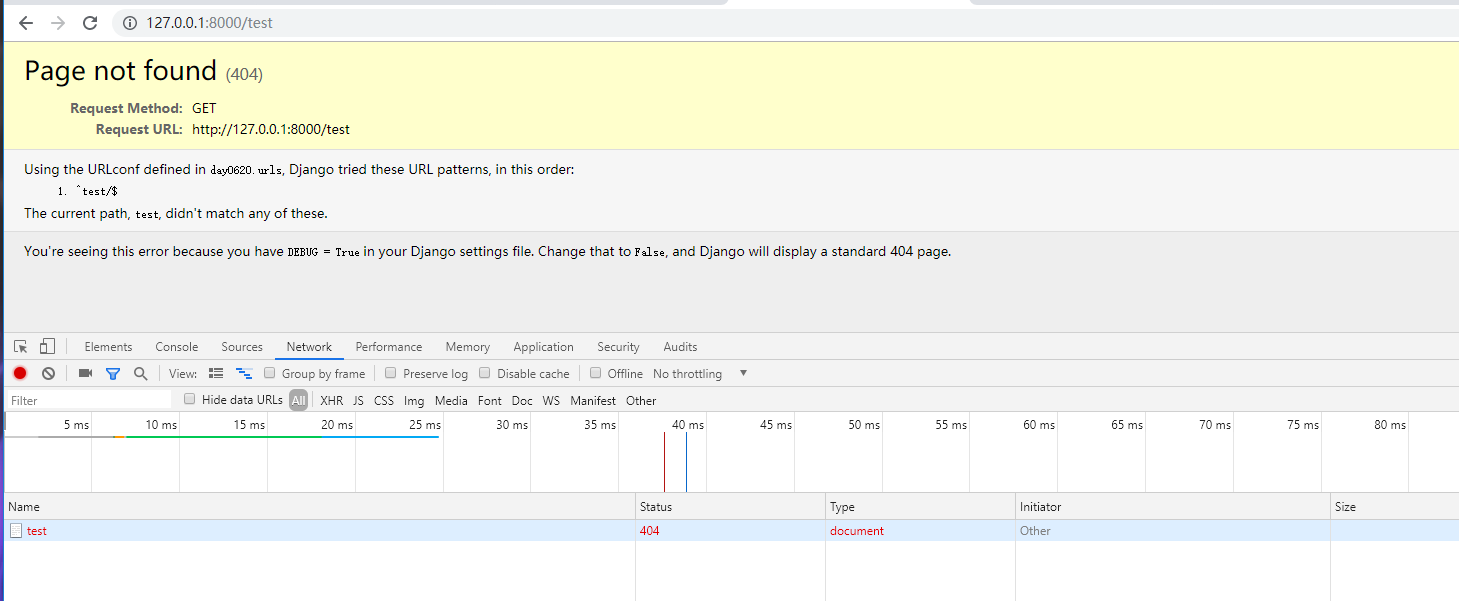Go forward using browser forward arrow
This screenshot has width=1459, height=601.
[58, 23]
